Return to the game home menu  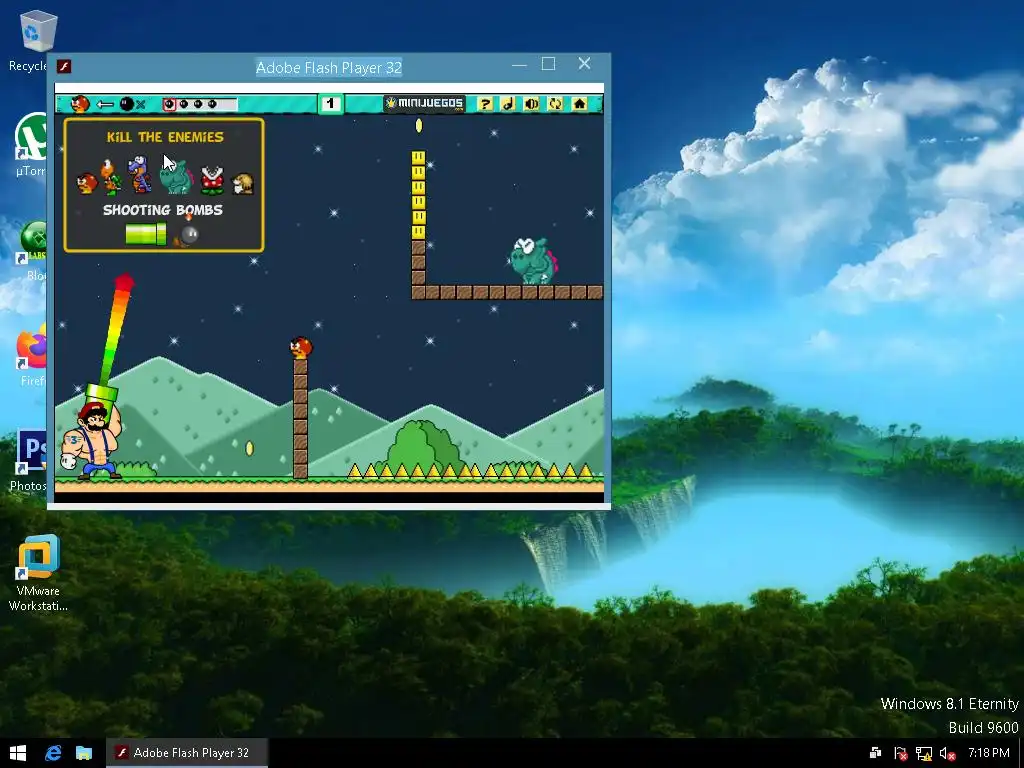(579, 104)
